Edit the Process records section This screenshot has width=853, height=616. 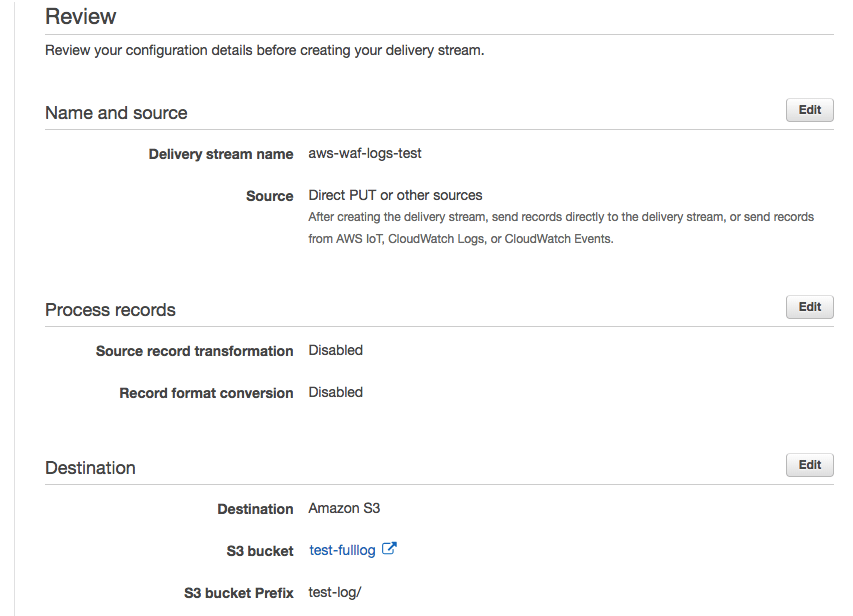click(809, 307)
